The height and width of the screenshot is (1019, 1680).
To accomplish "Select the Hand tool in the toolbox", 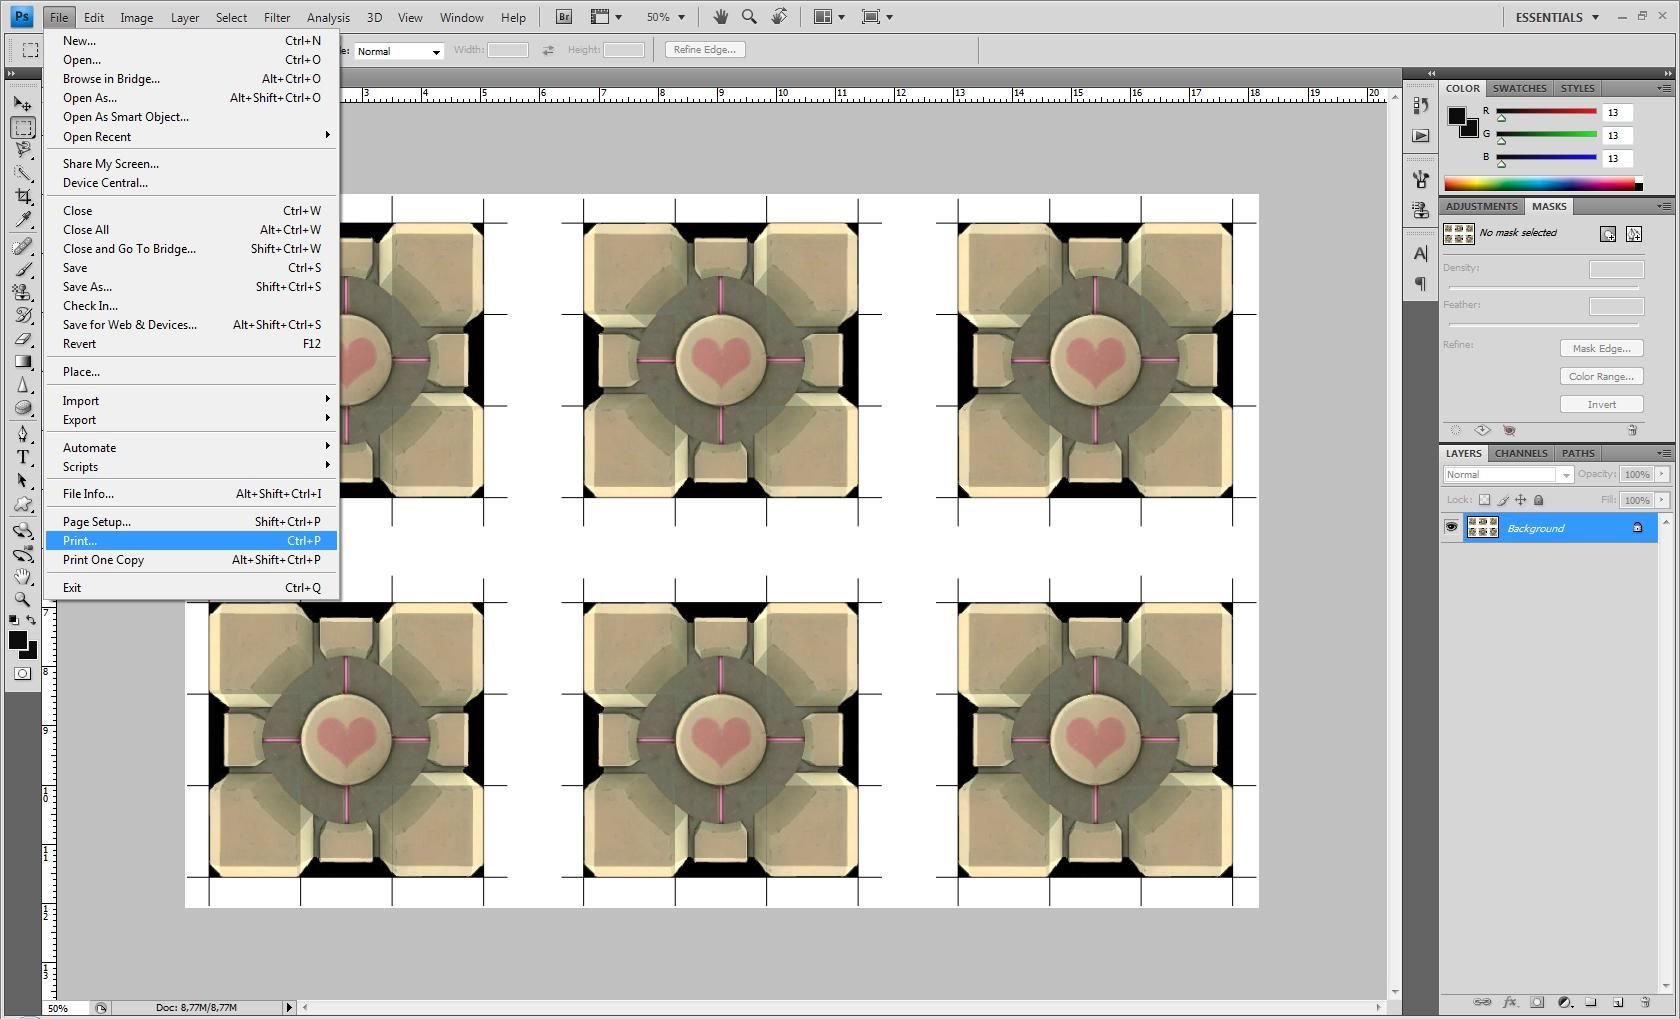I will click(x=23, y=577).
